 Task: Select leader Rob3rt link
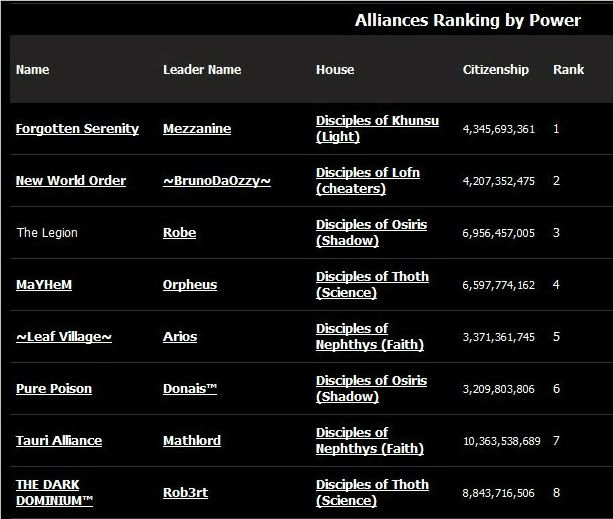click(x=186, y=493)
